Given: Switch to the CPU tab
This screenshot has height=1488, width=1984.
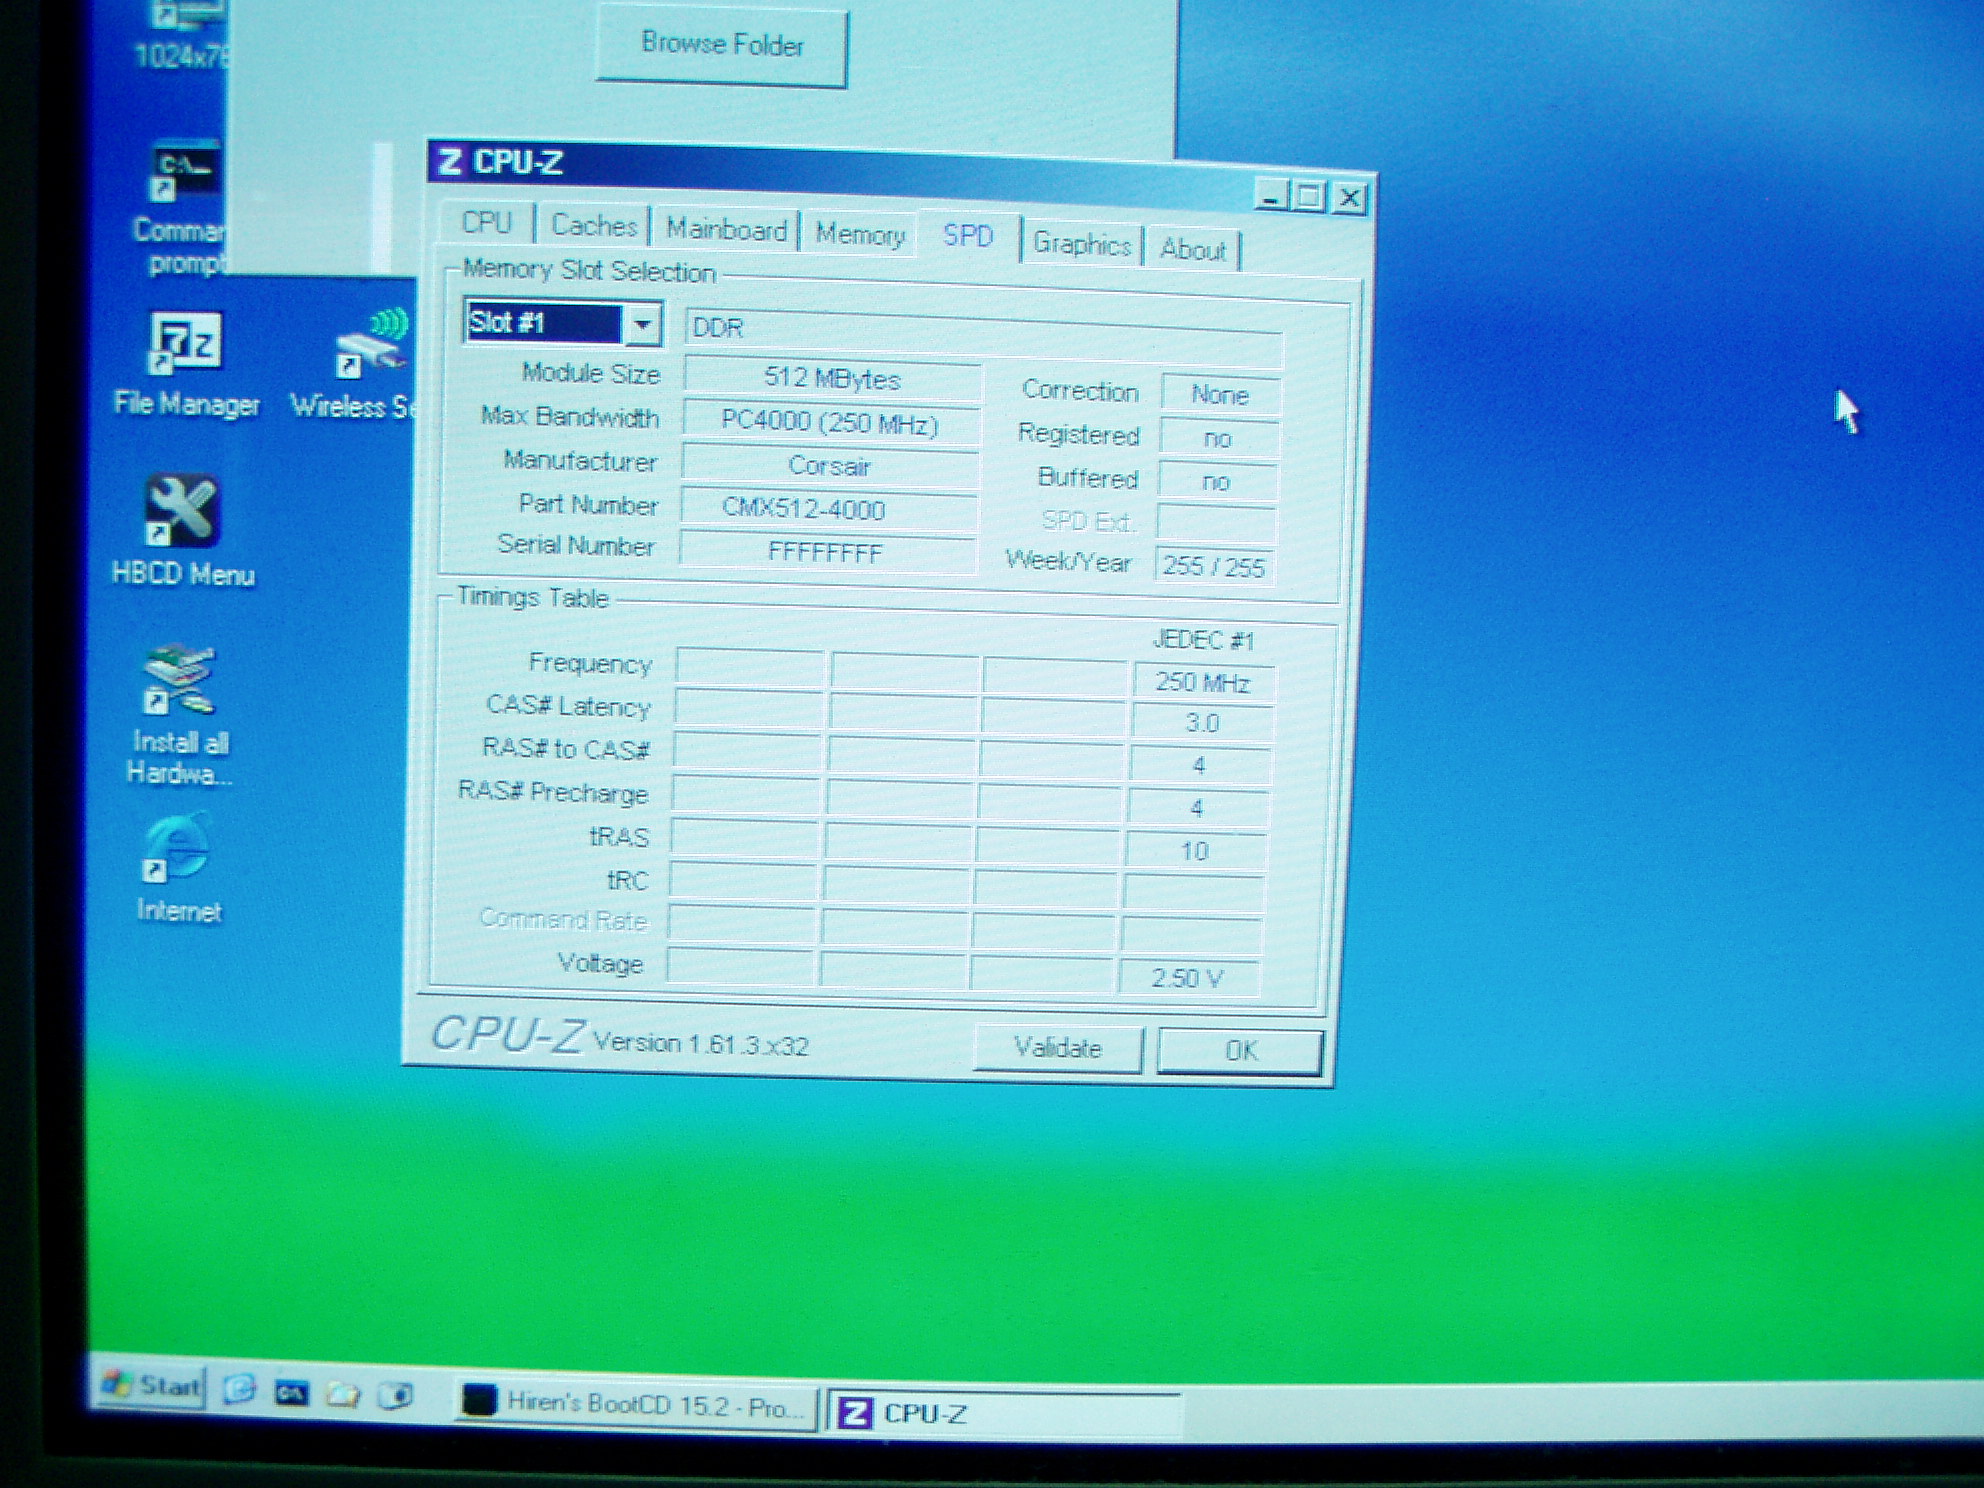Looking at the screenshot, I should click(x=487, y=222).
